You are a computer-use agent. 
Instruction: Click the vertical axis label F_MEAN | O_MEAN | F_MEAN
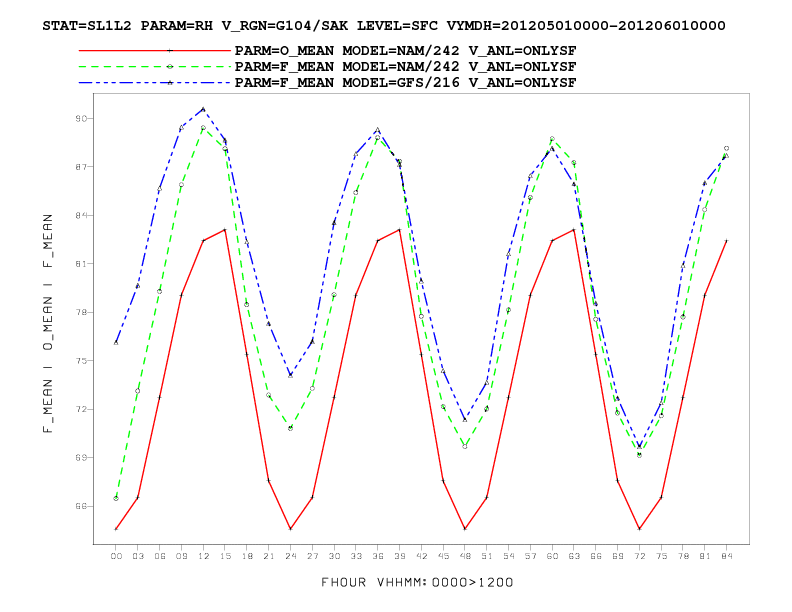[48, 323]
